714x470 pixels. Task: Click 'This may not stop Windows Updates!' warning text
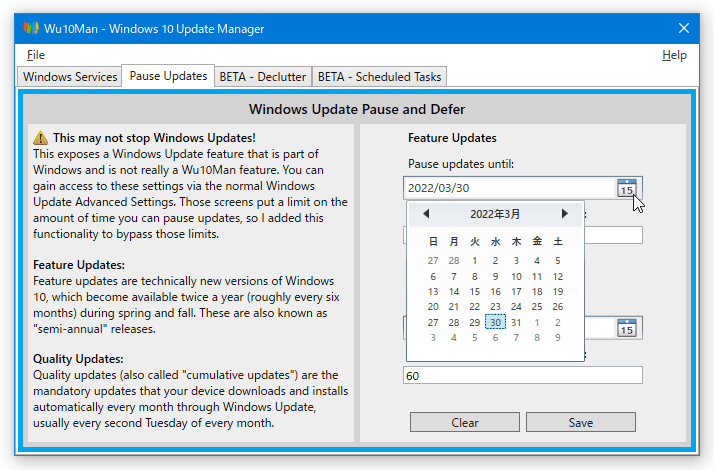click(x=154, y=138)
